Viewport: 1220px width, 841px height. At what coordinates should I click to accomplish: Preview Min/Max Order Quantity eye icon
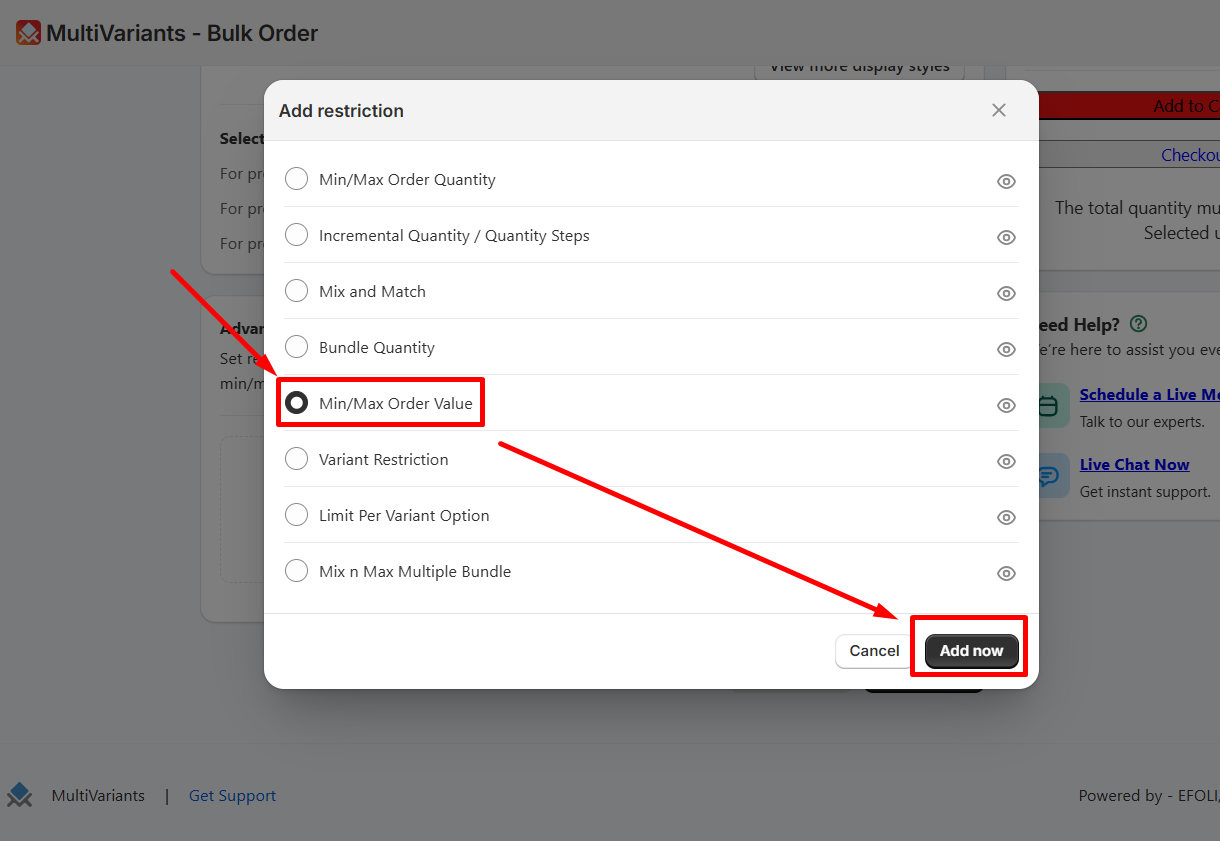pyautogui.click(x=1006, y=181)
